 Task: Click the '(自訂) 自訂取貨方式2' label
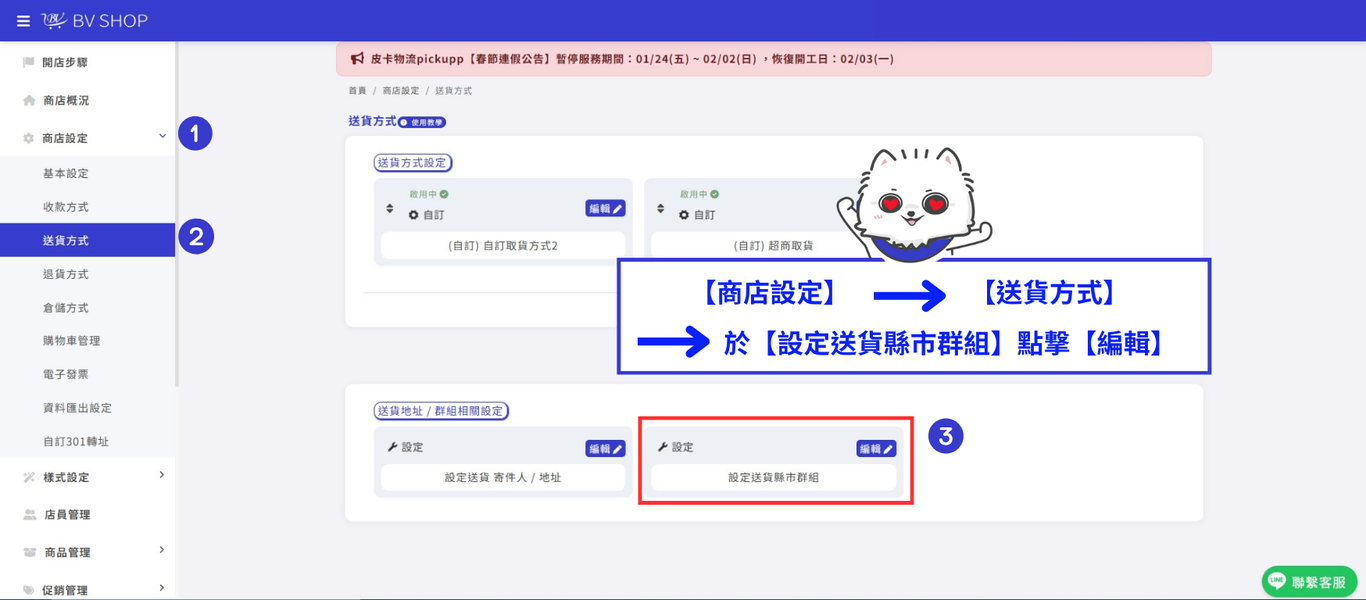pyautogui.click(x=503, y=245)
